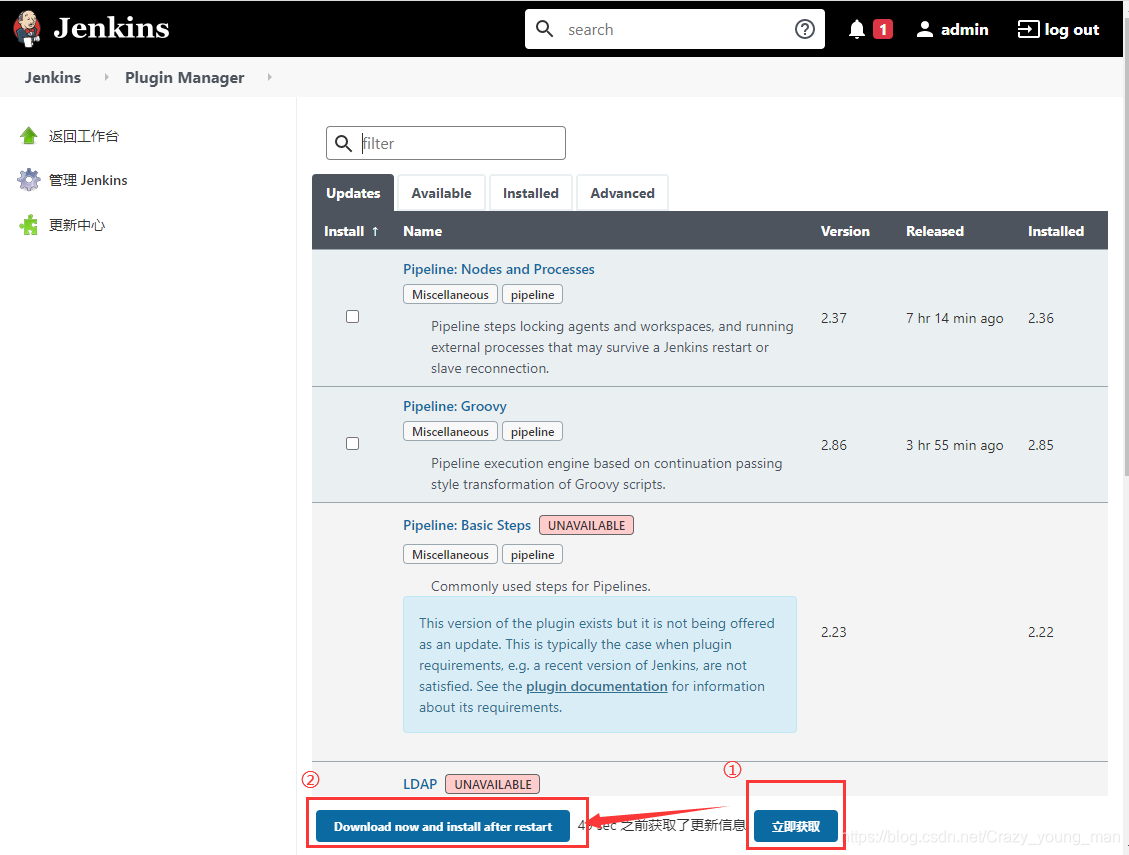Switch to the Advanced tab
This screenshot has height=855, width=1129.
point(622,193)
